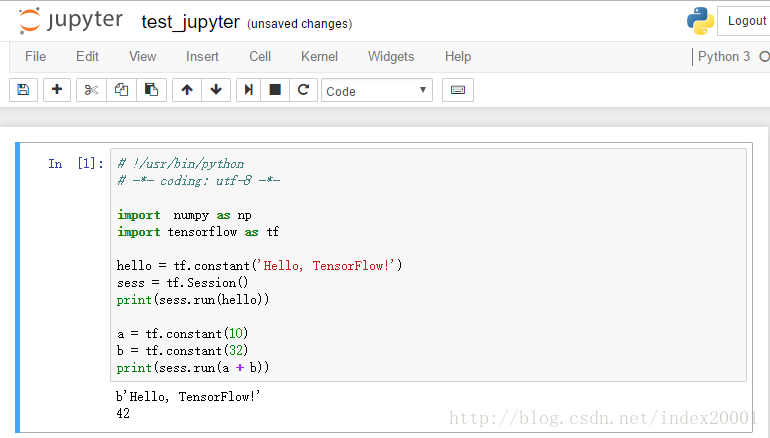Click the sess = tf.Session() line
This screenshot has height=438, width=770.
pyautogui.click(x=183, y=283)
